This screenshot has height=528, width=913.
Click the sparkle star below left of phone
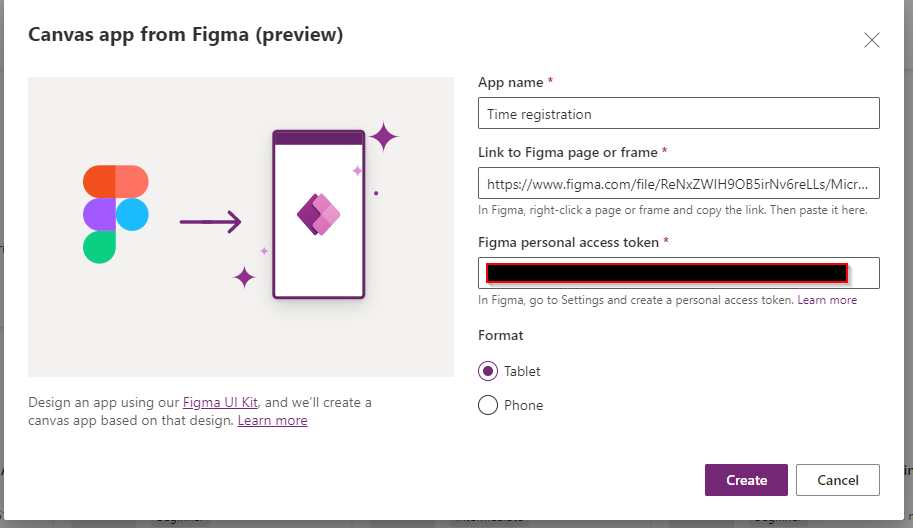click(245, 277)
